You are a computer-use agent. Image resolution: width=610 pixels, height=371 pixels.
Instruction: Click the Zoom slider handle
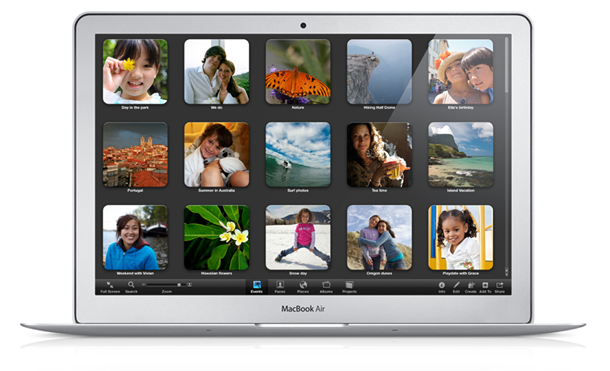click(179, 285)
